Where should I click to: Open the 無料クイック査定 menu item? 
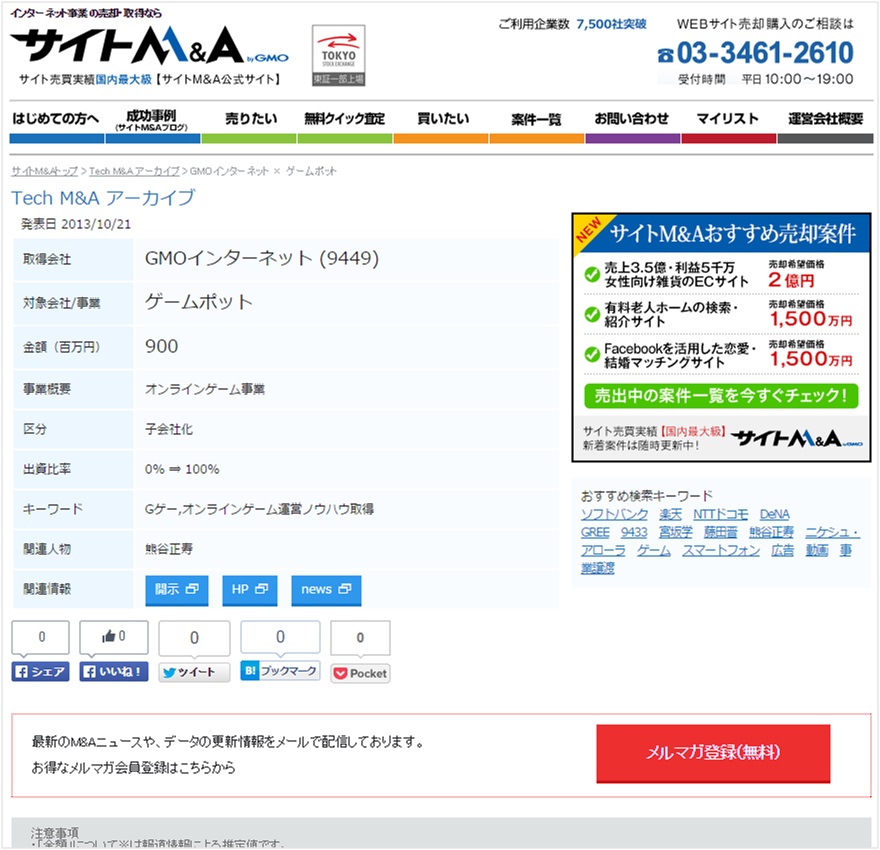(345, 123)
